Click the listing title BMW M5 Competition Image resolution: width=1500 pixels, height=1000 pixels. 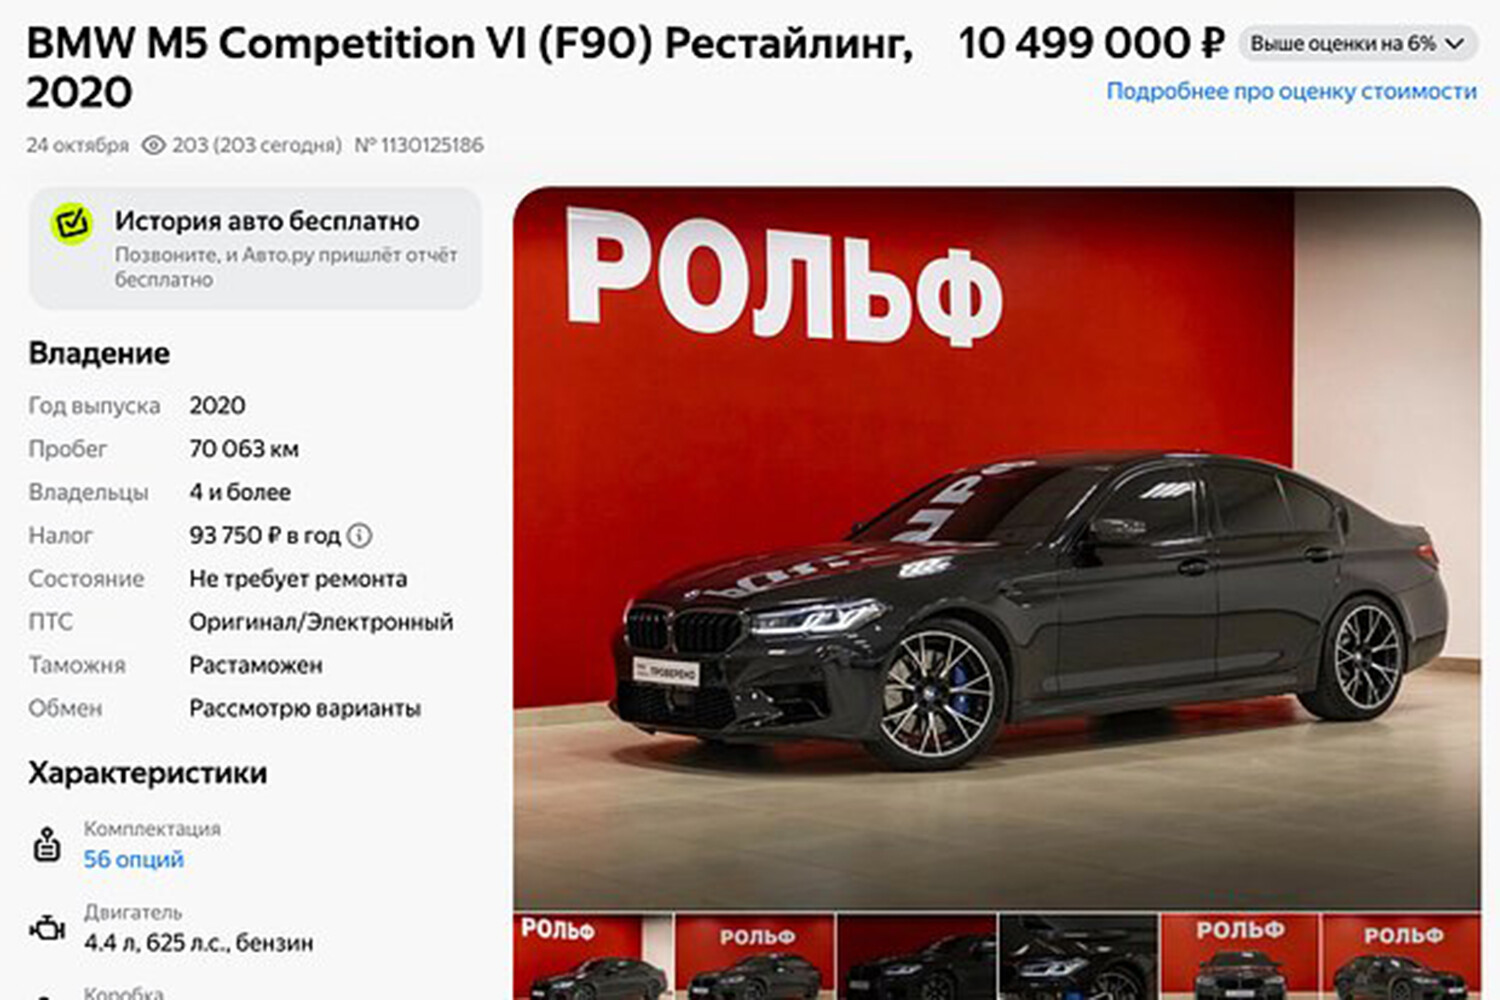coord(470,68)
